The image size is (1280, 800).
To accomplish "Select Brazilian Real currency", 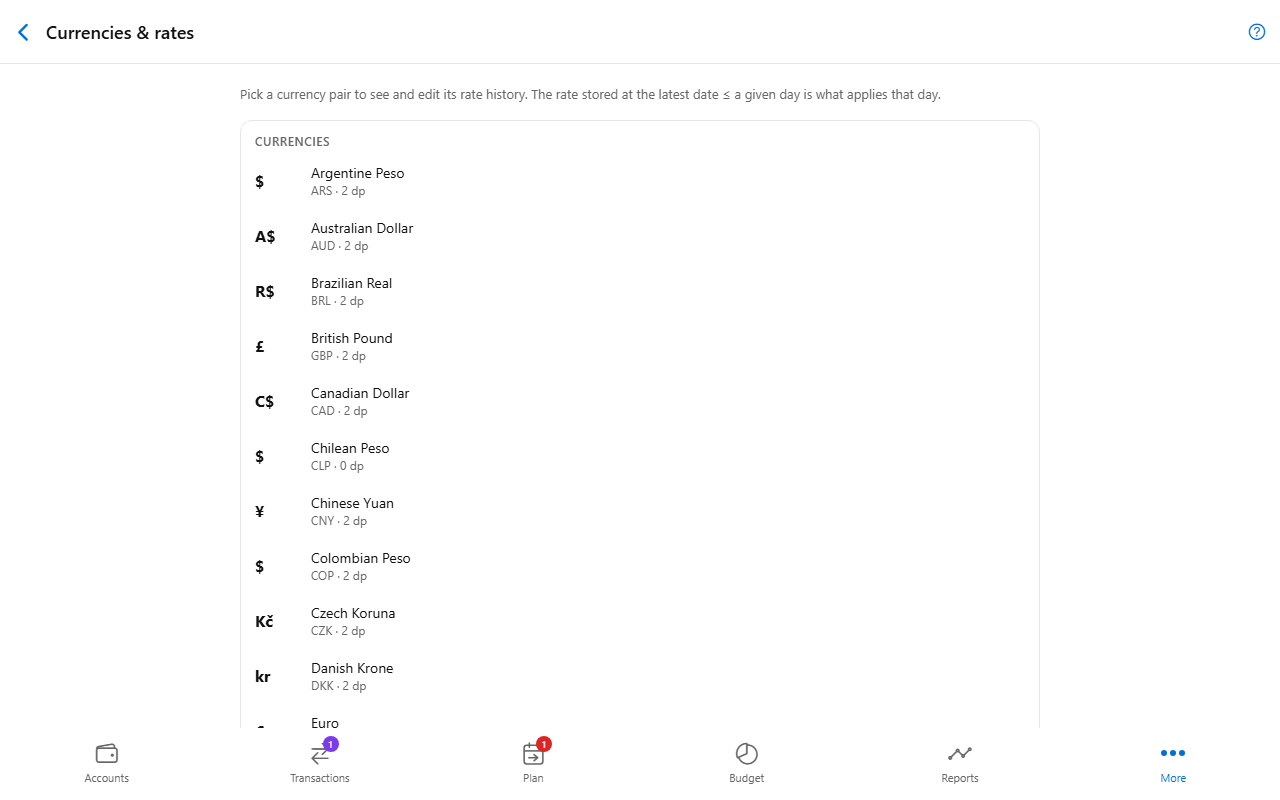I will point(640,292).
